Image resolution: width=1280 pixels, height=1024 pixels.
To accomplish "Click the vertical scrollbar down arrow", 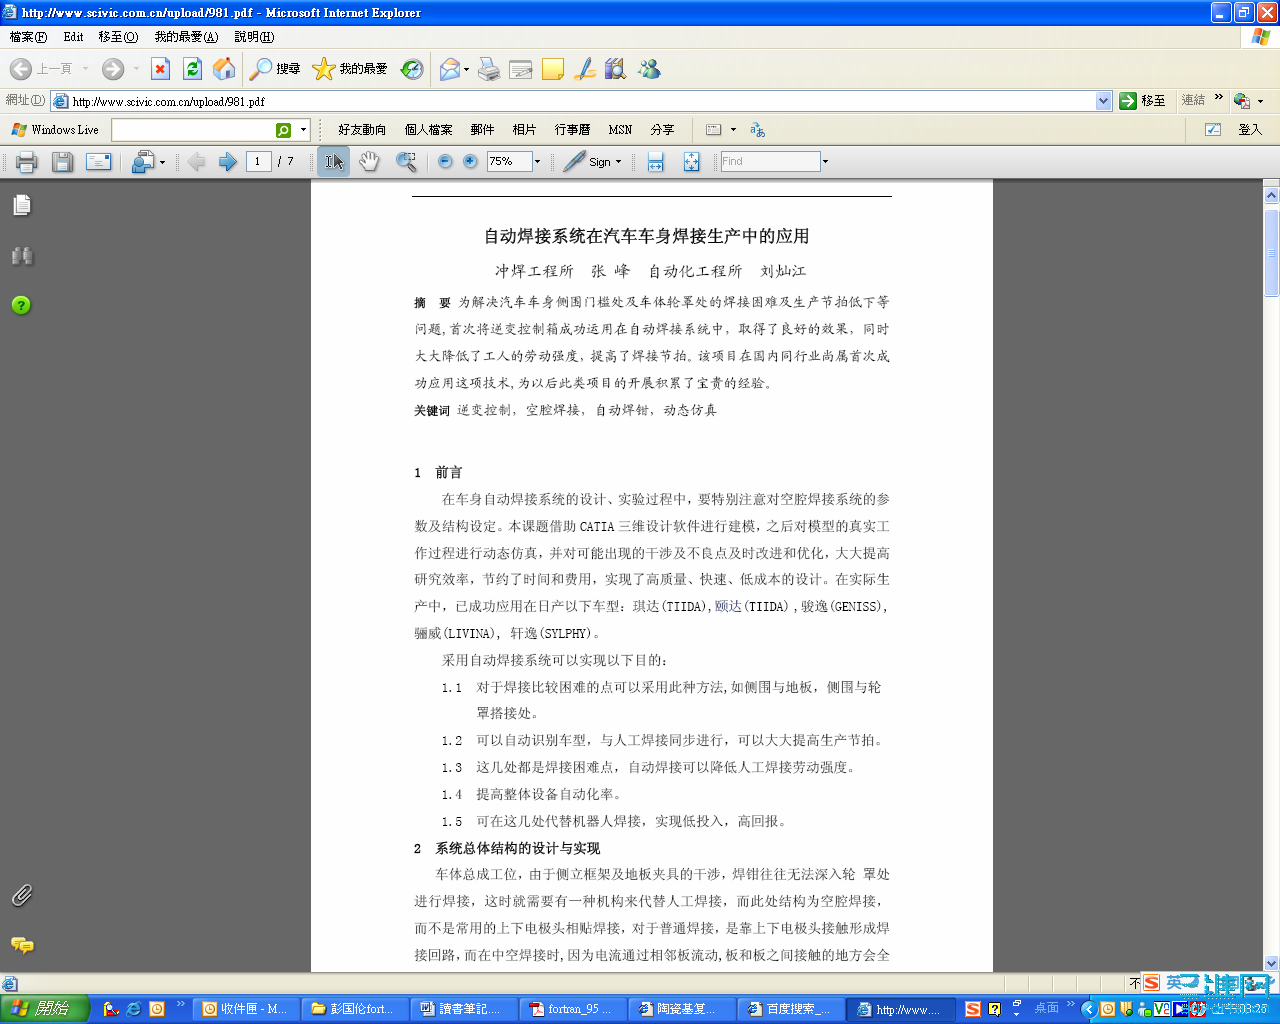I will point(1272,962).
